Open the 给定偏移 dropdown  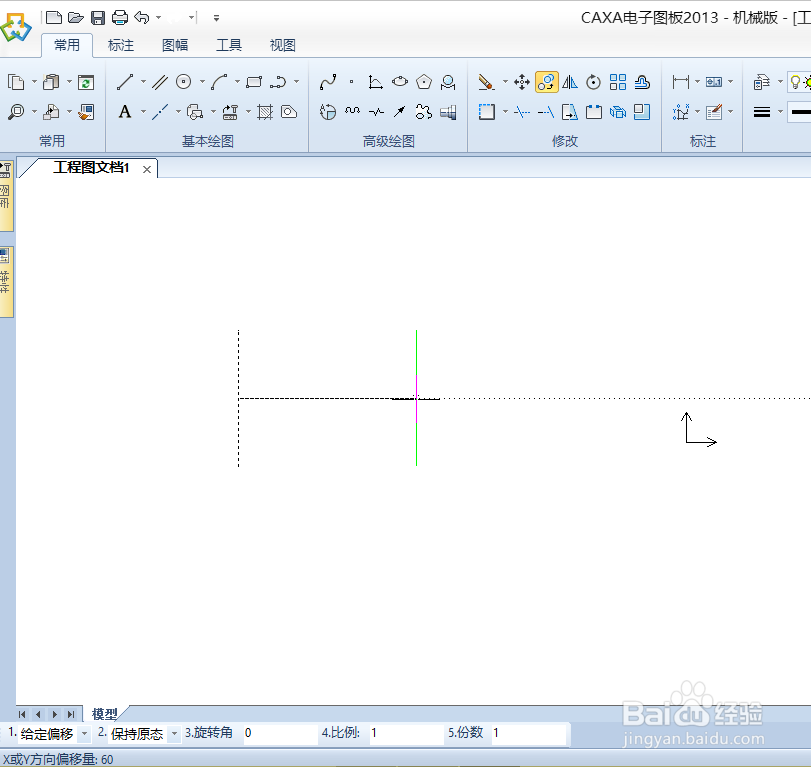(x=84, y=733)
